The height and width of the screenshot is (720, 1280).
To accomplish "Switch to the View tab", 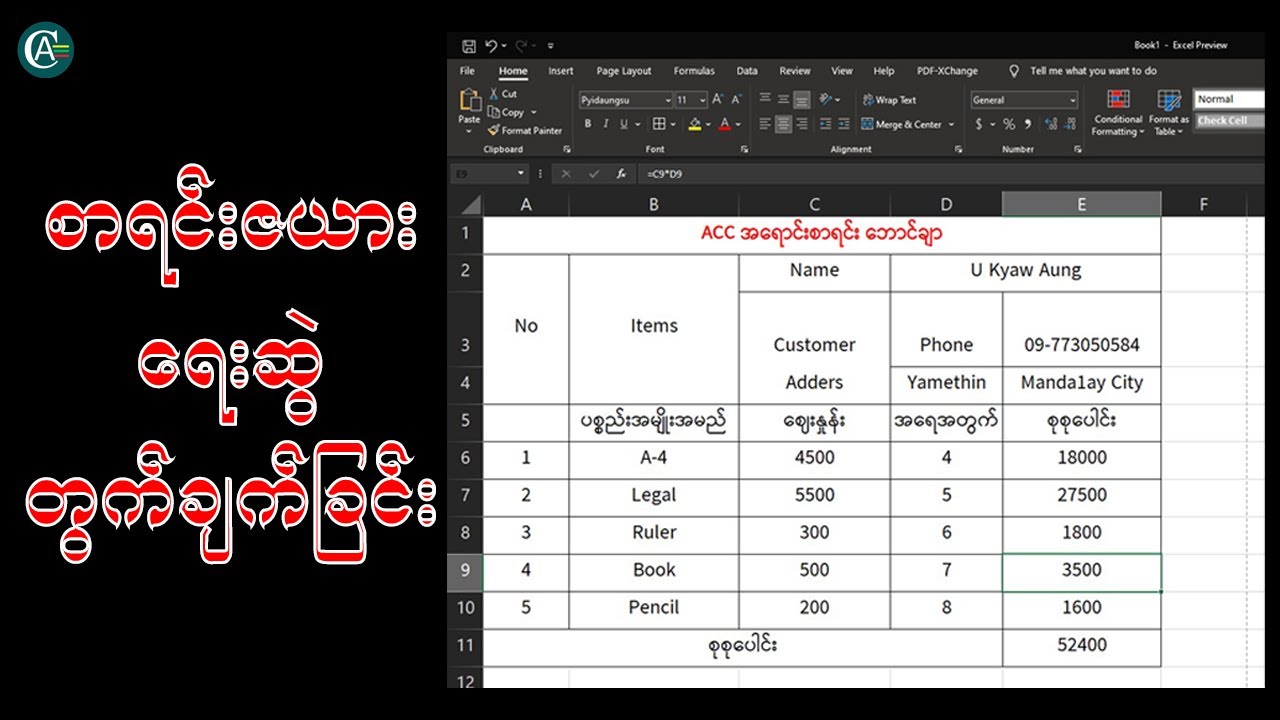I will (843, 71).
